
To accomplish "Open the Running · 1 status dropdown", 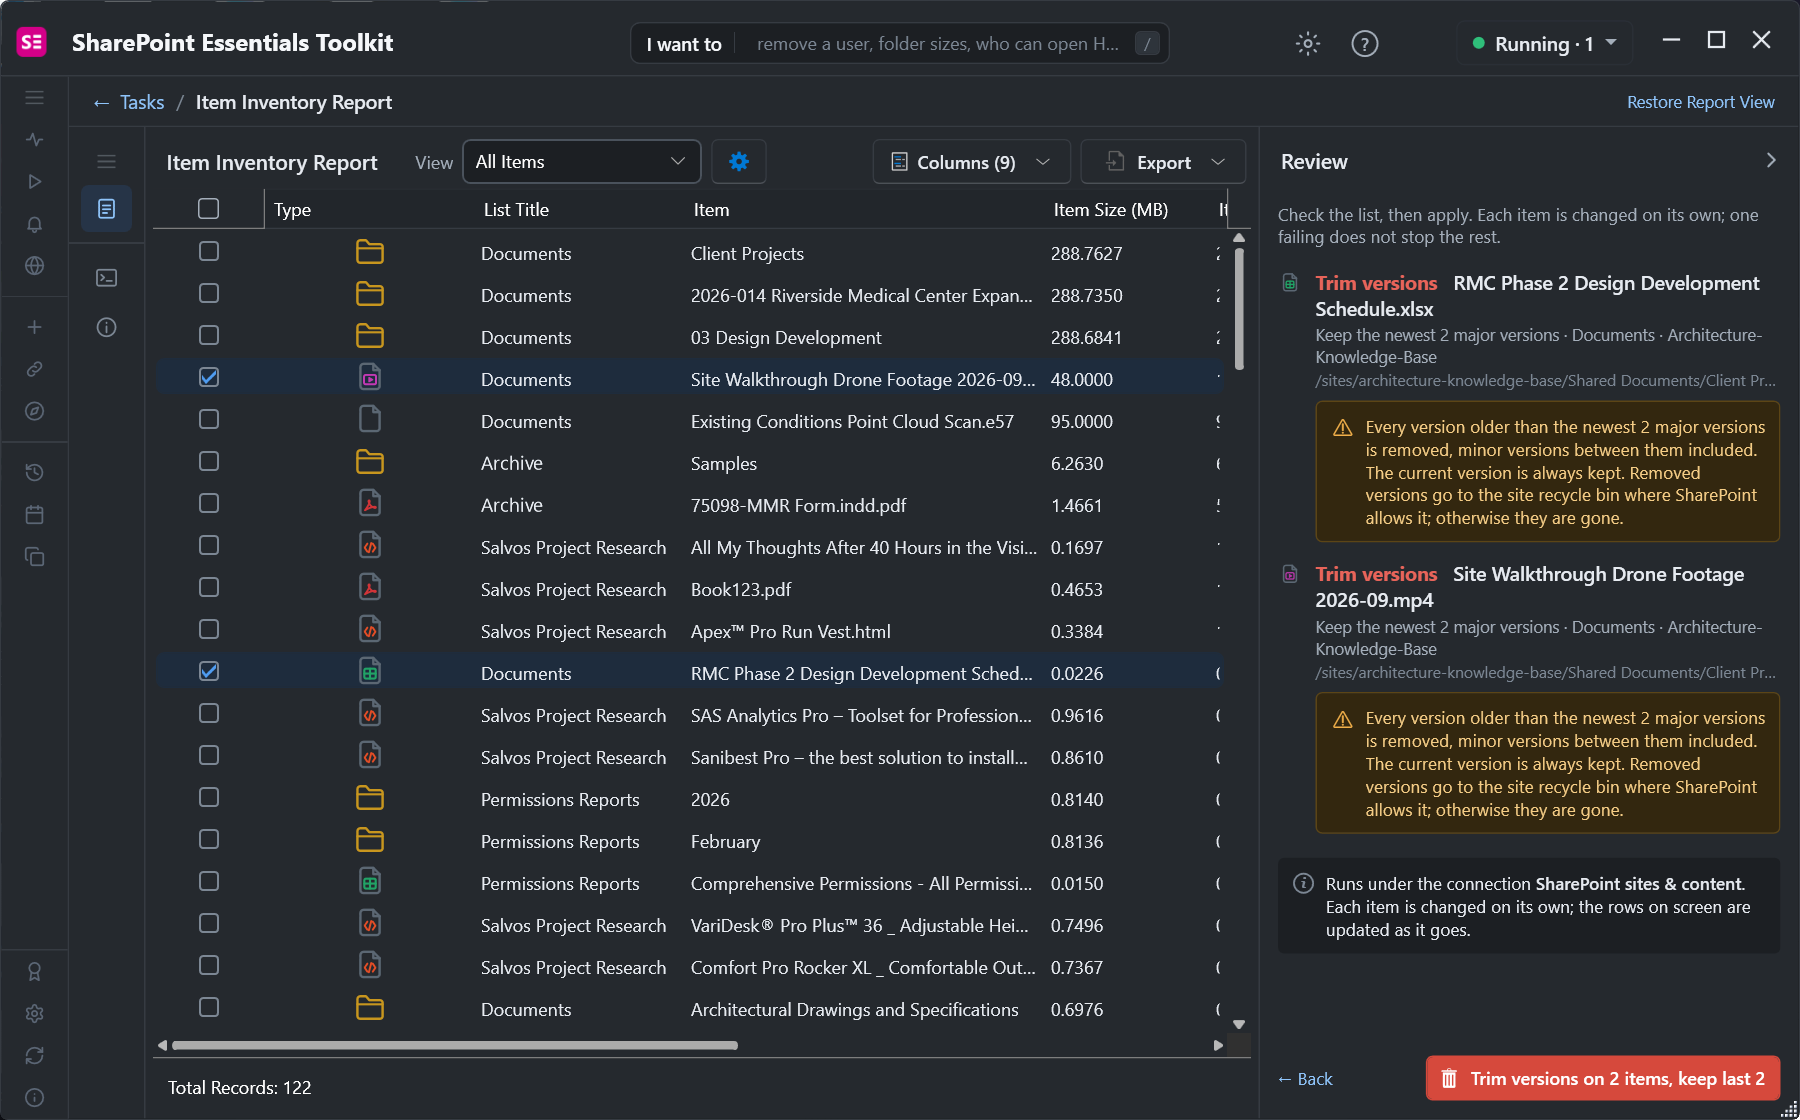I will (1545, 43).
